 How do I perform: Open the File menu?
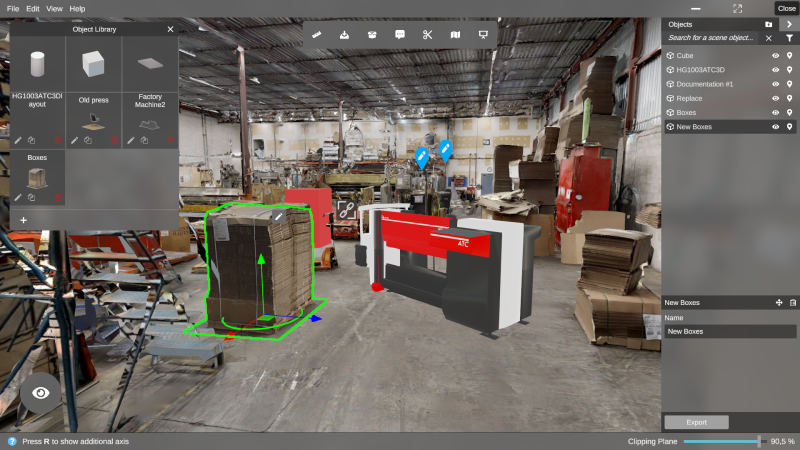(x=13, y=9)
